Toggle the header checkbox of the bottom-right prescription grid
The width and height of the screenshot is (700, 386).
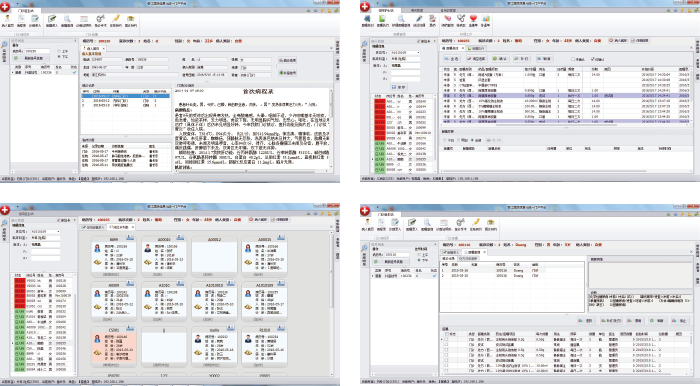447,334
